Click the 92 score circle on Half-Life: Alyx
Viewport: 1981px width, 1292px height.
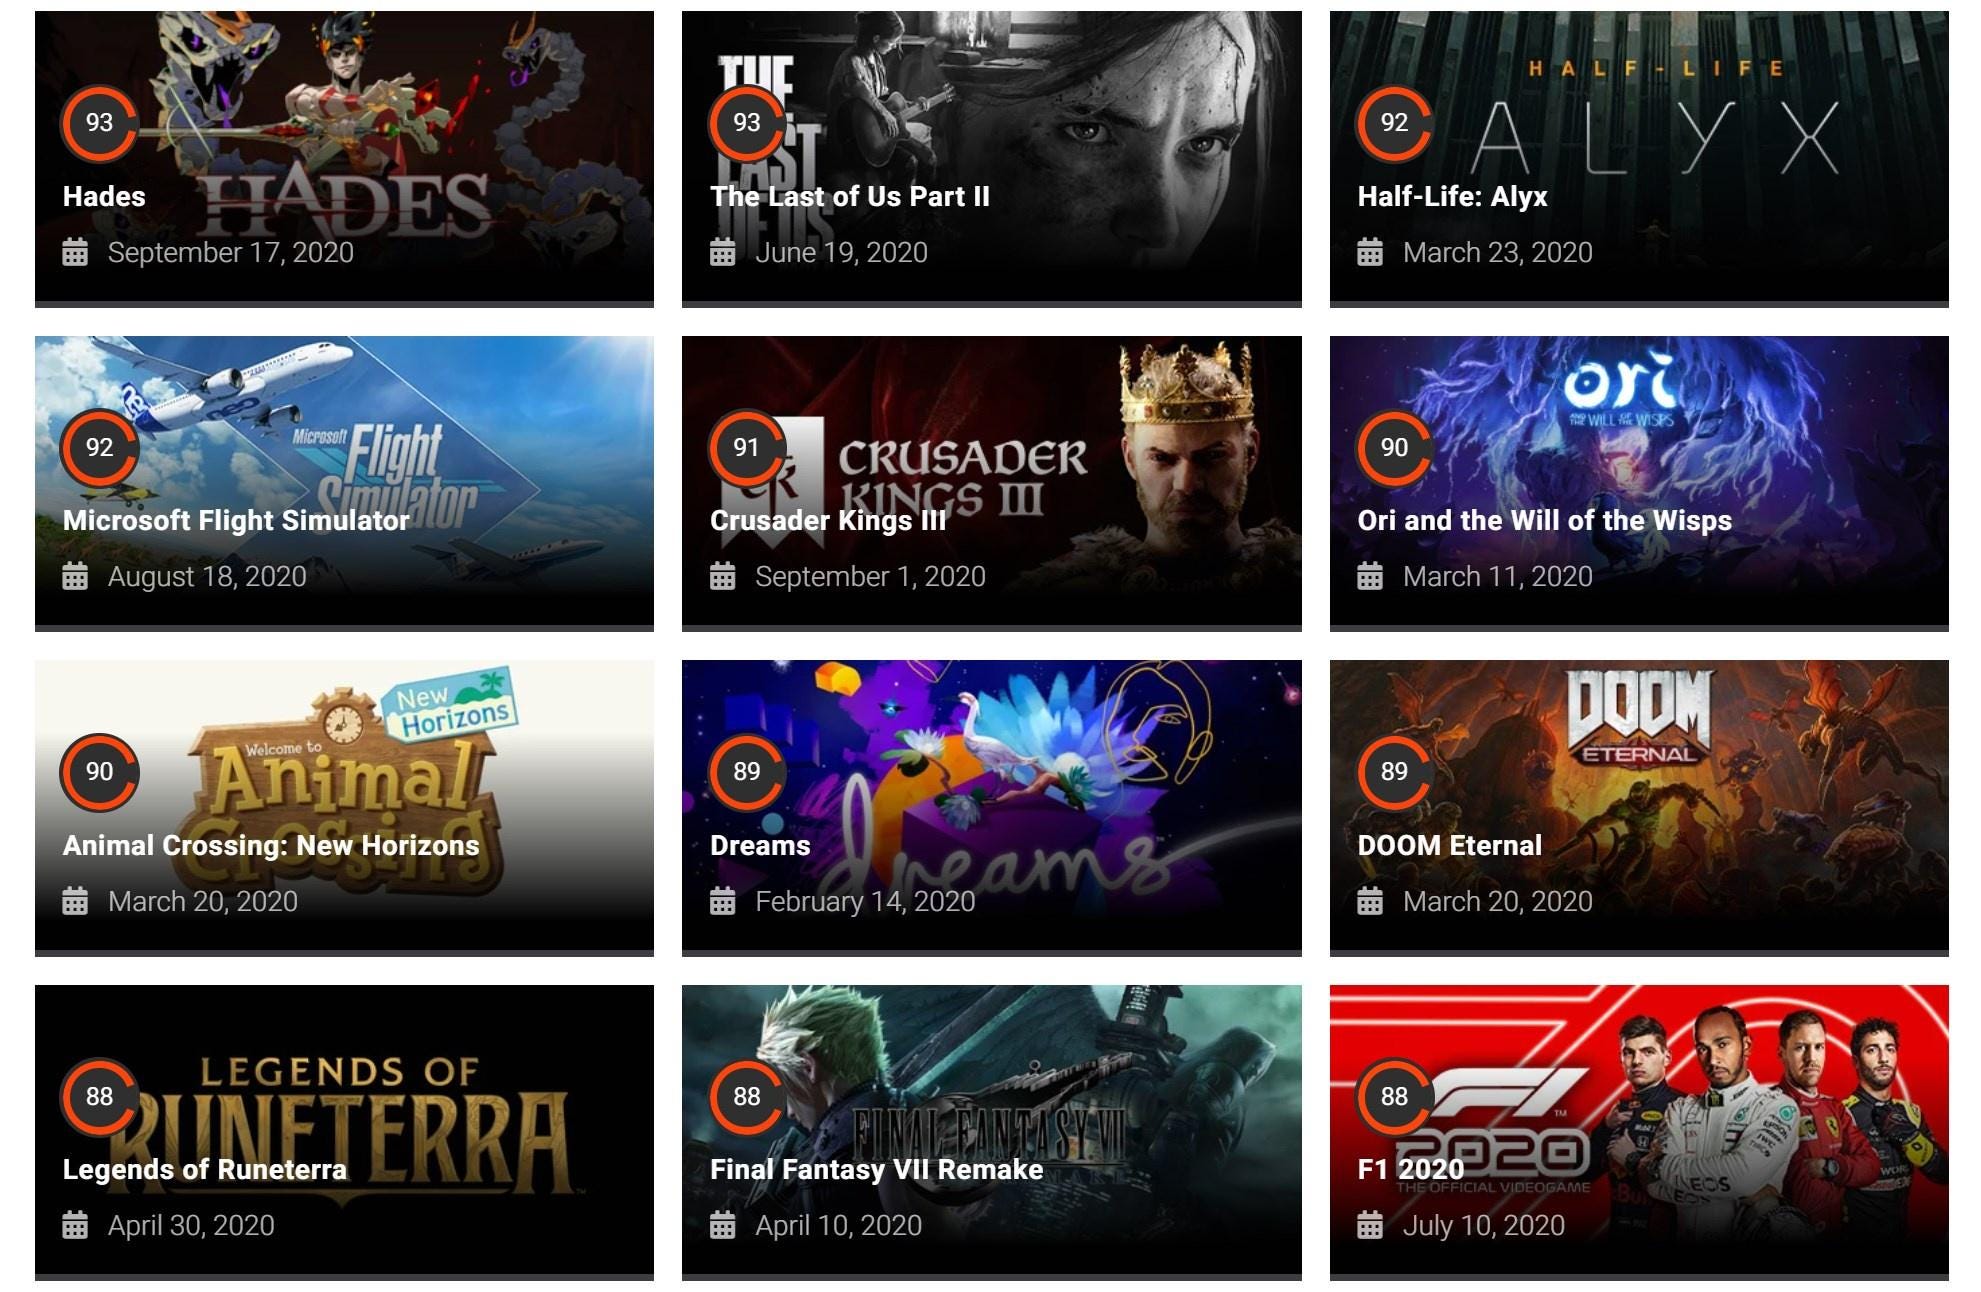1394,123
